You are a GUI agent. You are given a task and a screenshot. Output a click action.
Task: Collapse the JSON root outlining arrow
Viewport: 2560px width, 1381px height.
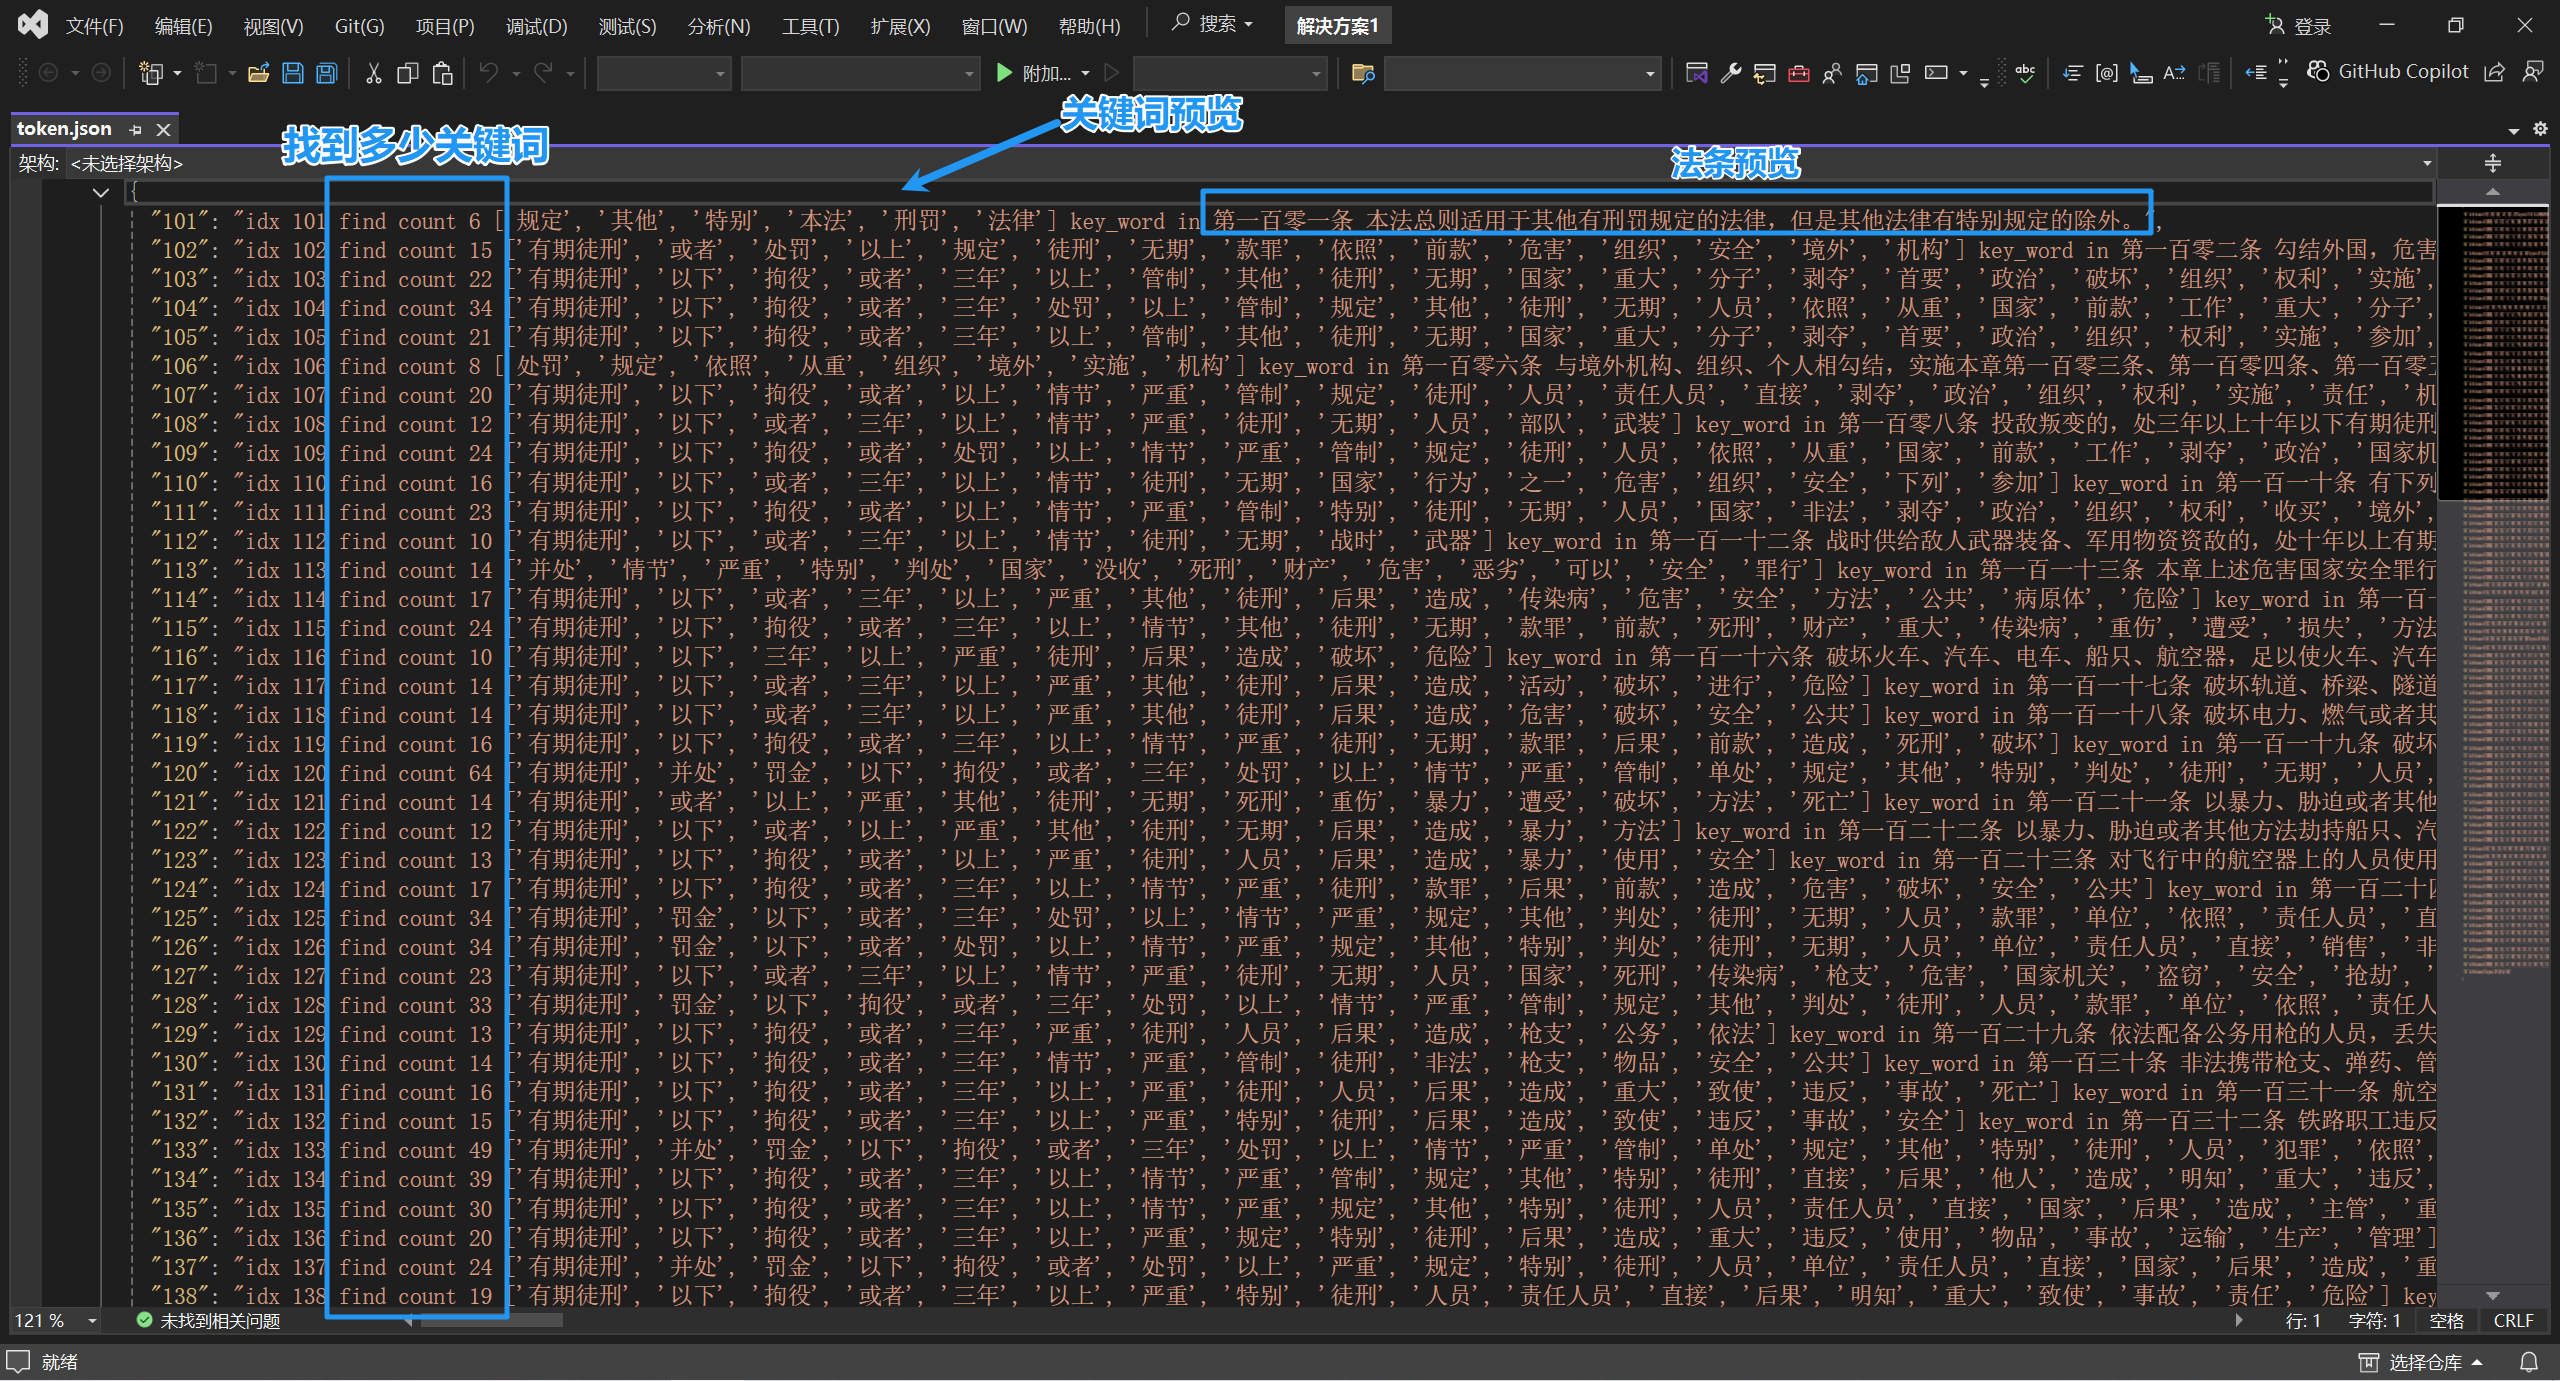tap(100, 192)
